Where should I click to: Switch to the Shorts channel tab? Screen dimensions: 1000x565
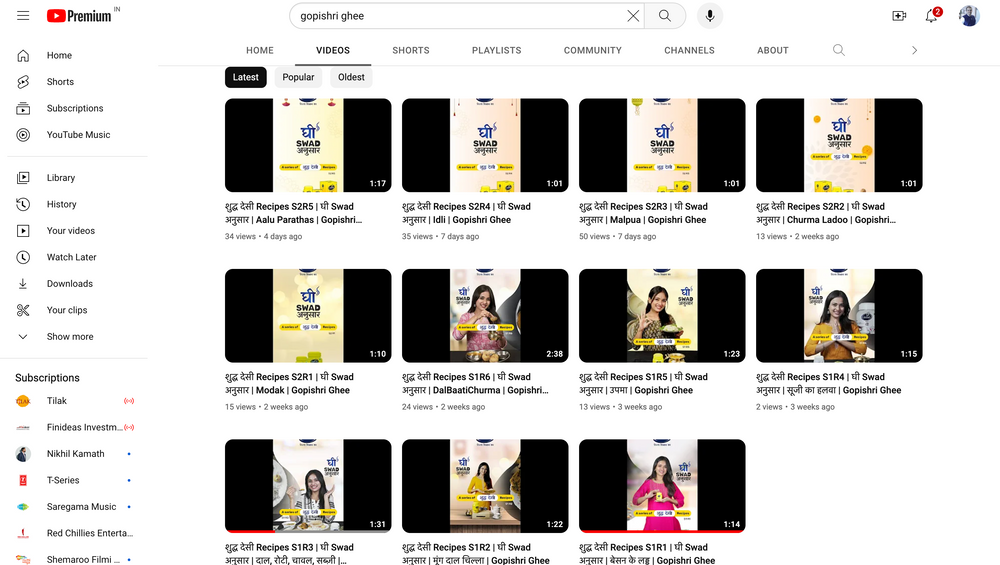pos(411,50)
